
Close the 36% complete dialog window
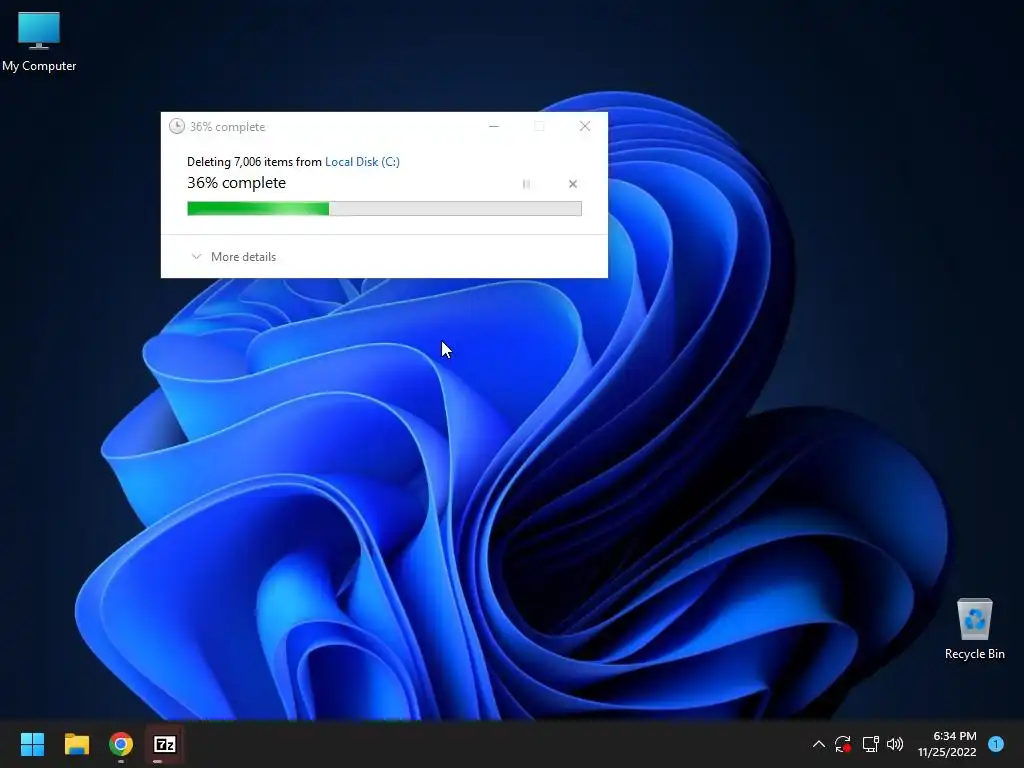[x=585, y=126]
